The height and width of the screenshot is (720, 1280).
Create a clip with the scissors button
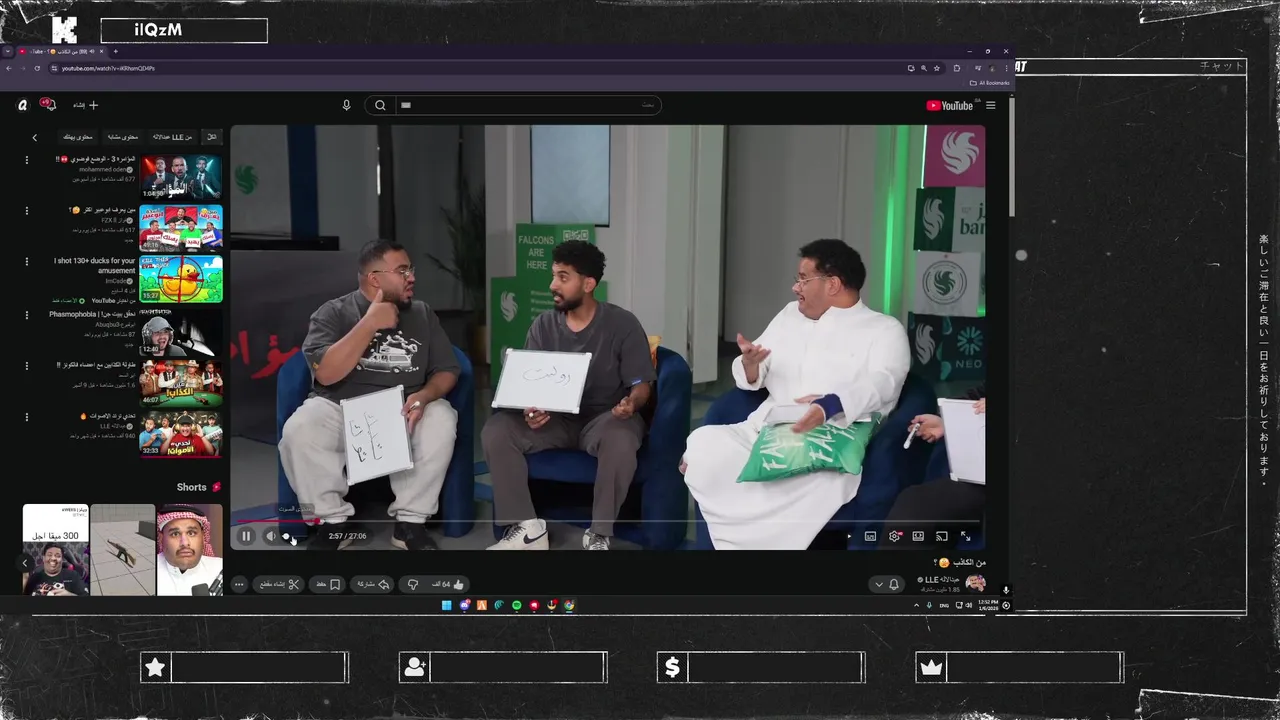(x=280, y=584)
